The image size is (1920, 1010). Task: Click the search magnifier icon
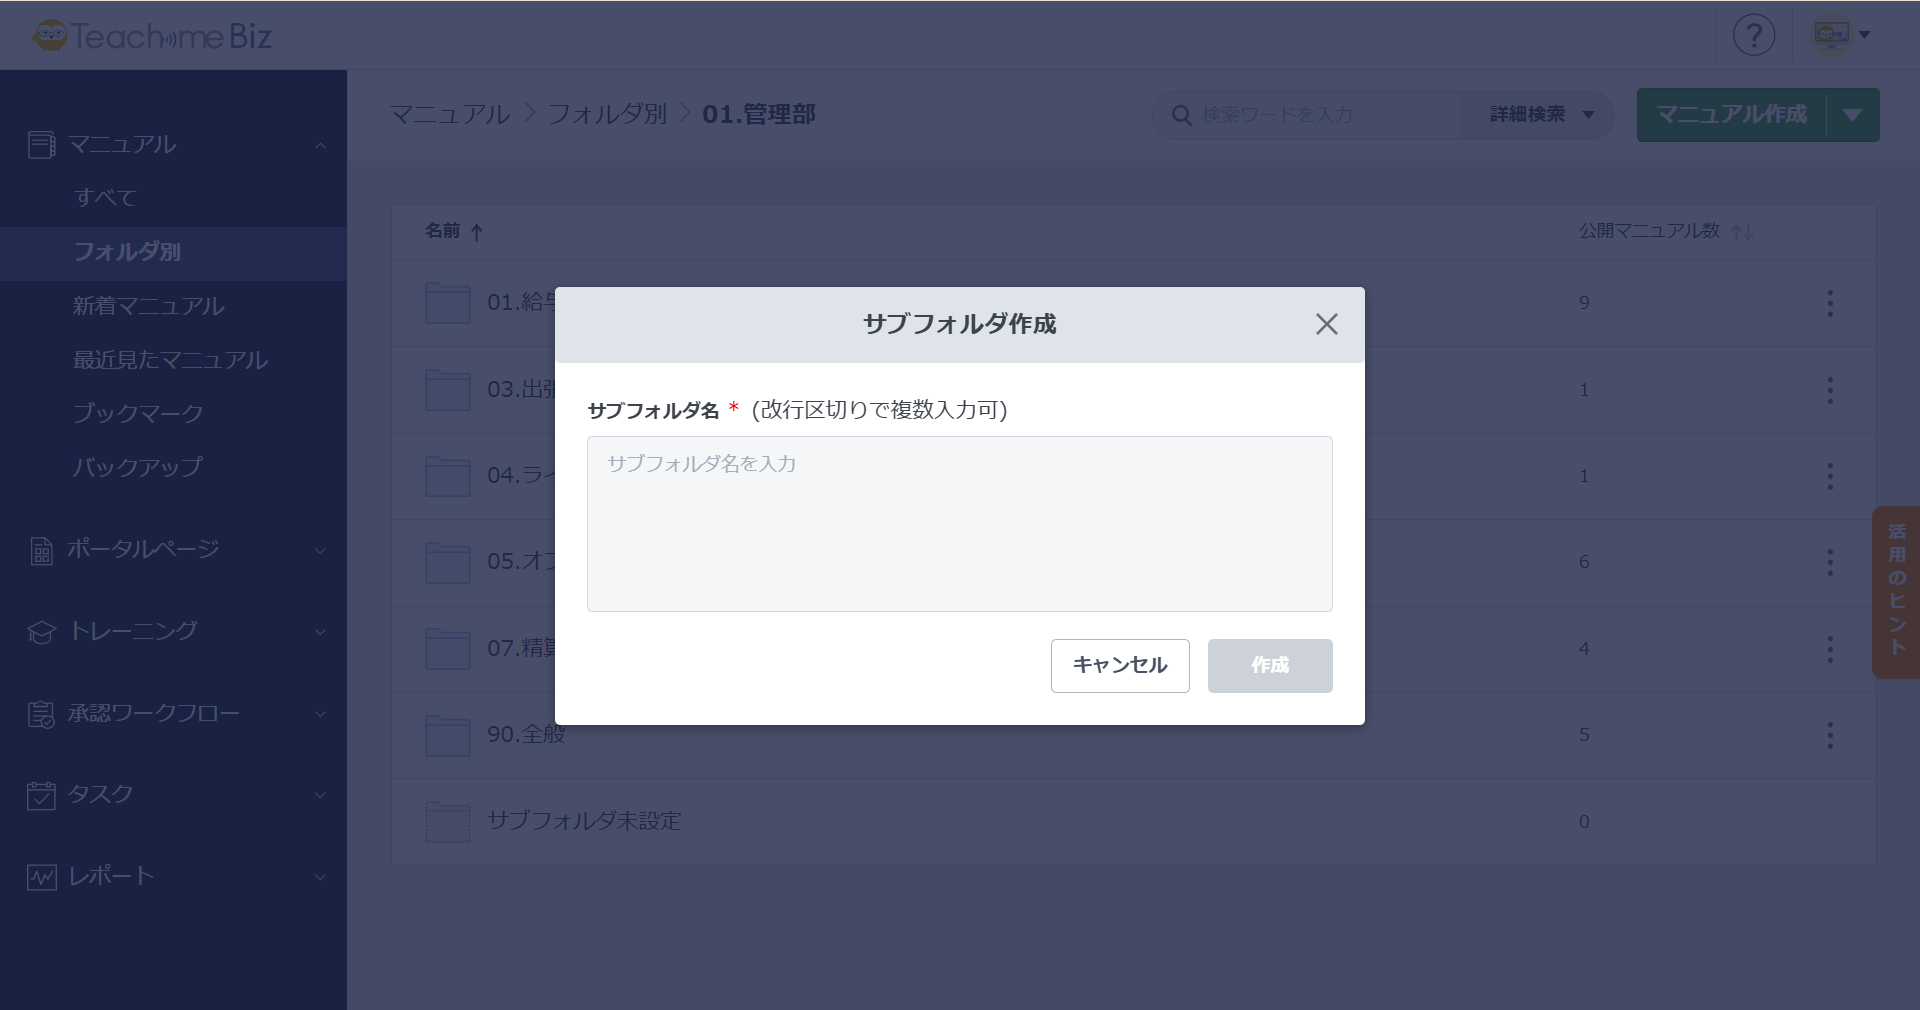[1181, 116]
